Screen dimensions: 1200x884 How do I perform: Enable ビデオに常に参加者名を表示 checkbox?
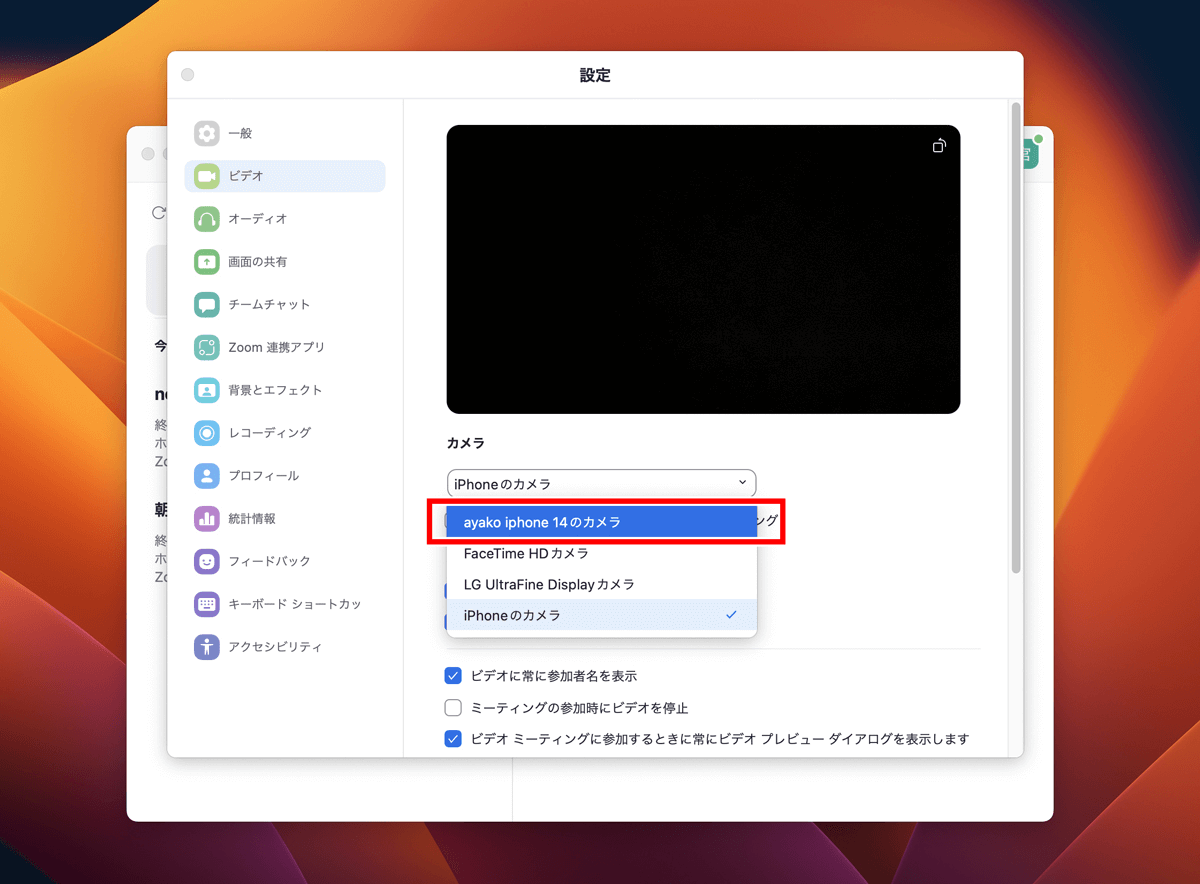[453, 676]
